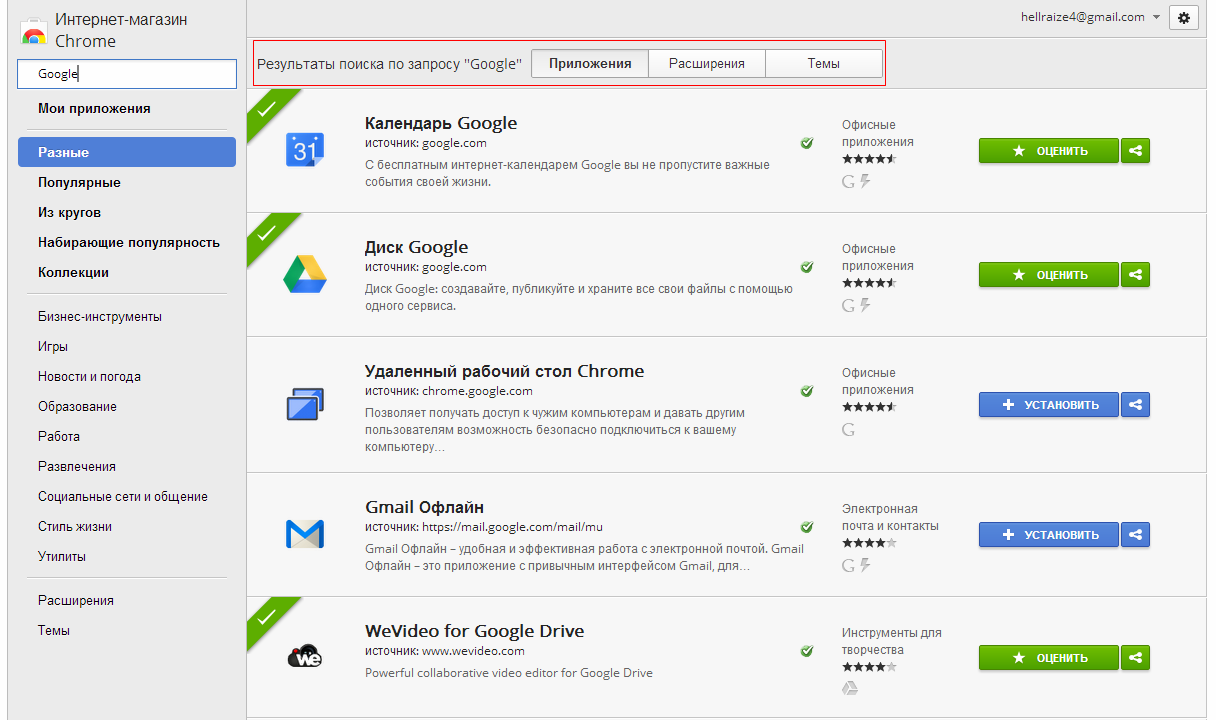Click the star rating for Gmail Офлайн
Screen dimensions: 1216x720
click(869, 543)
